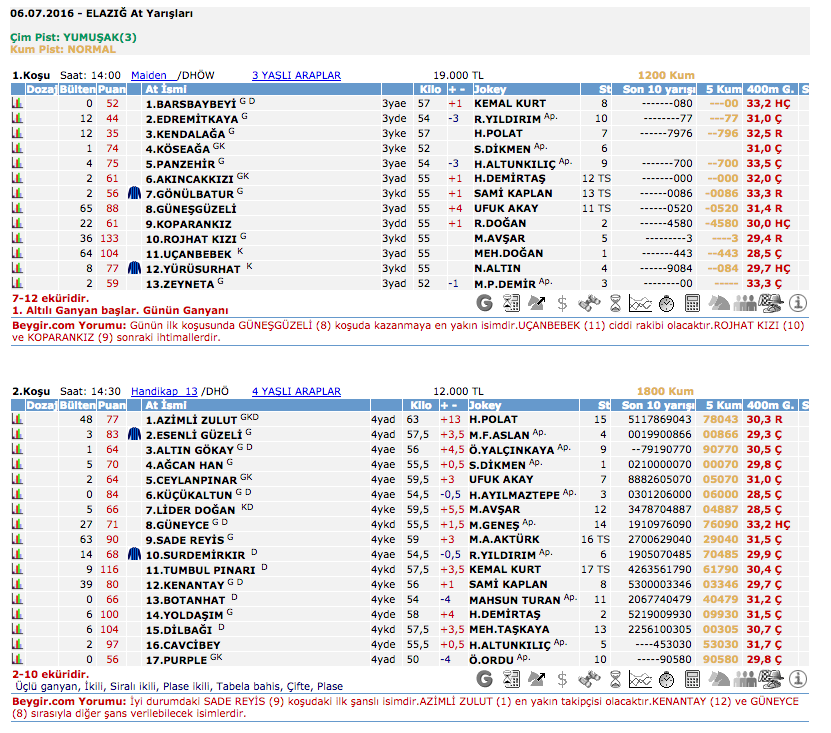Open the hourglass icon below race 2
This screenshot has width=831, height=733.
[615, 679]
